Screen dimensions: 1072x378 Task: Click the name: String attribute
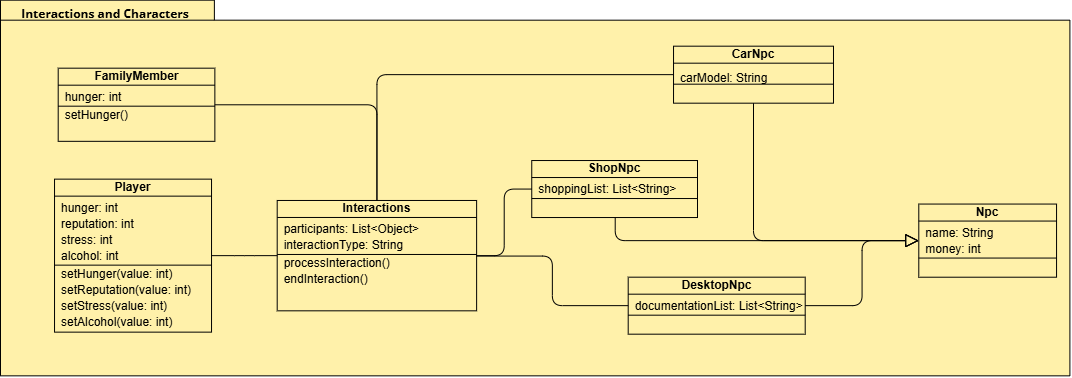(959, 233)
